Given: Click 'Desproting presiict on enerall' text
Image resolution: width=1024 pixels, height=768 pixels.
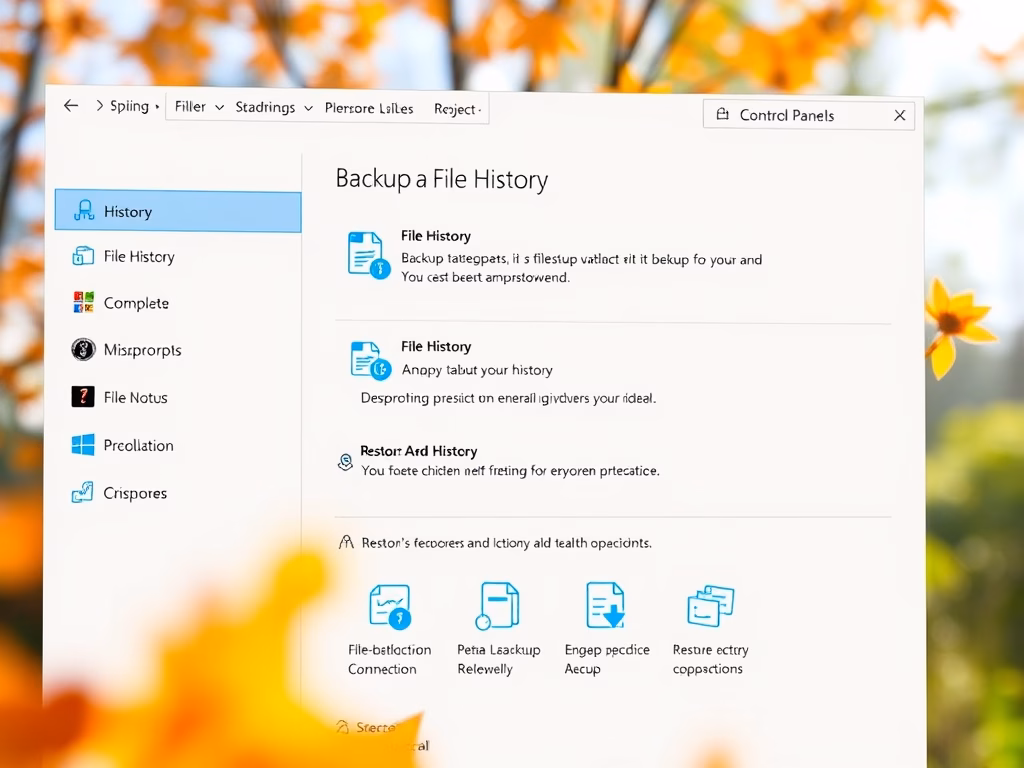Looking at the screenshot, I should coord(508,398).
